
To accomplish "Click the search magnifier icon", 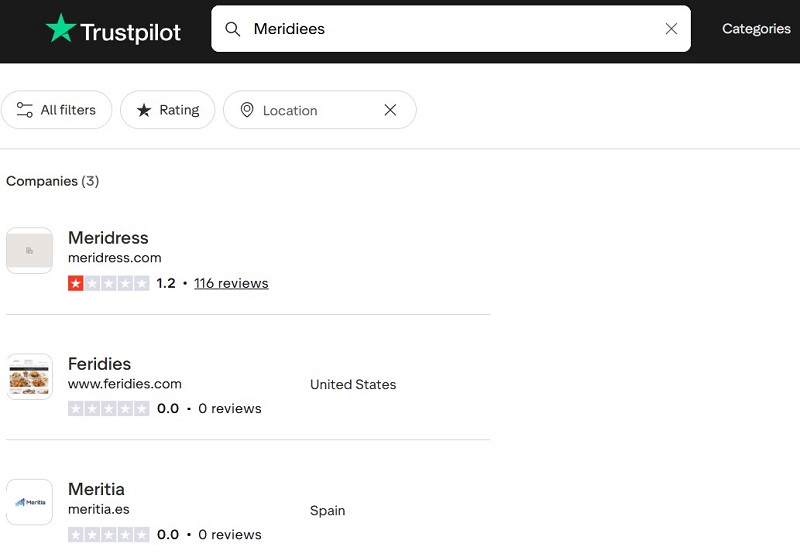I will click(233, 29).
